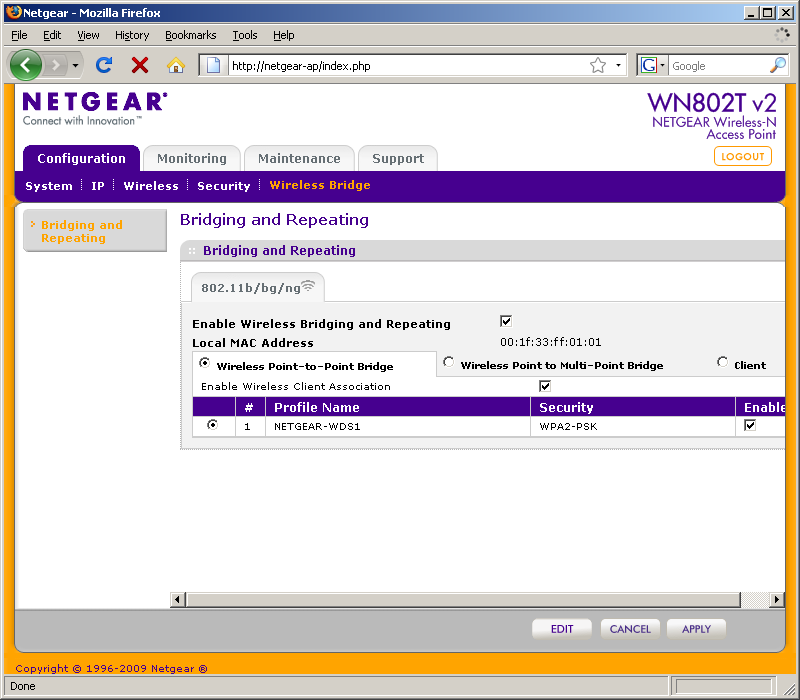Click the Firefox activity throbber icon
The width and height of the screenshot is (800, 700).
(x=782, y=35)
